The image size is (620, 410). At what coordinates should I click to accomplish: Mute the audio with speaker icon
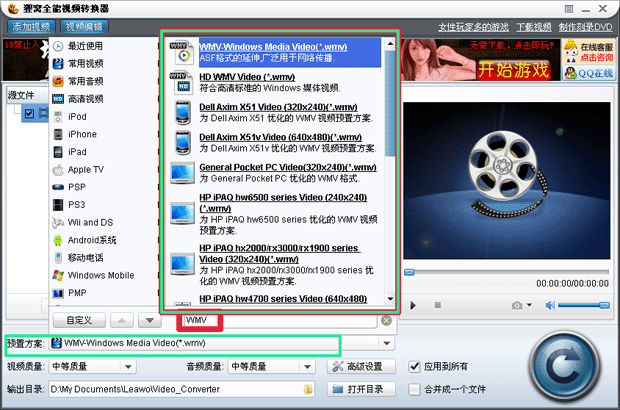pos(550,305)
